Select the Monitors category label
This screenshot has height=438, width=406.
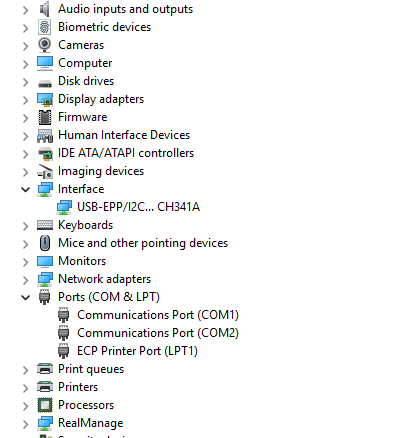pos(82,261)
